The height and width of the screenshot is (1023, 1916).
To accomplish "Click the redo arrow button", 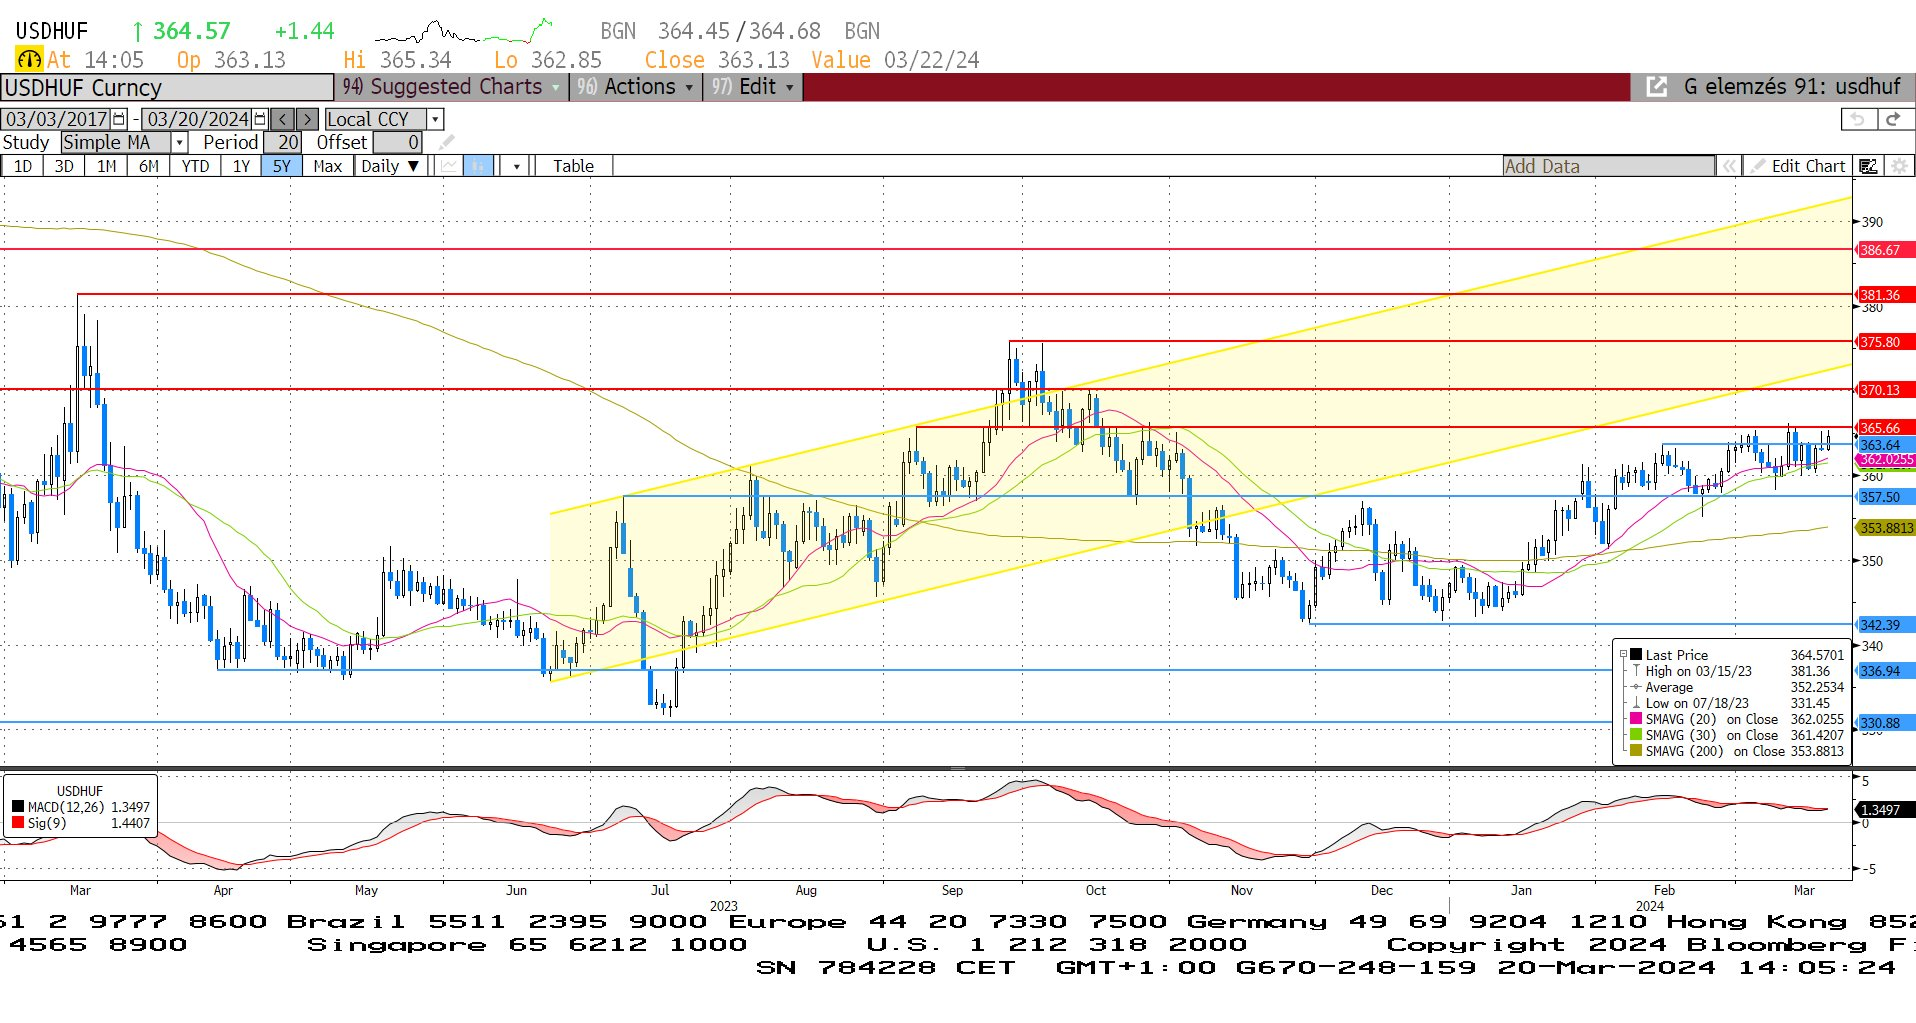I will click(1893, 119).
